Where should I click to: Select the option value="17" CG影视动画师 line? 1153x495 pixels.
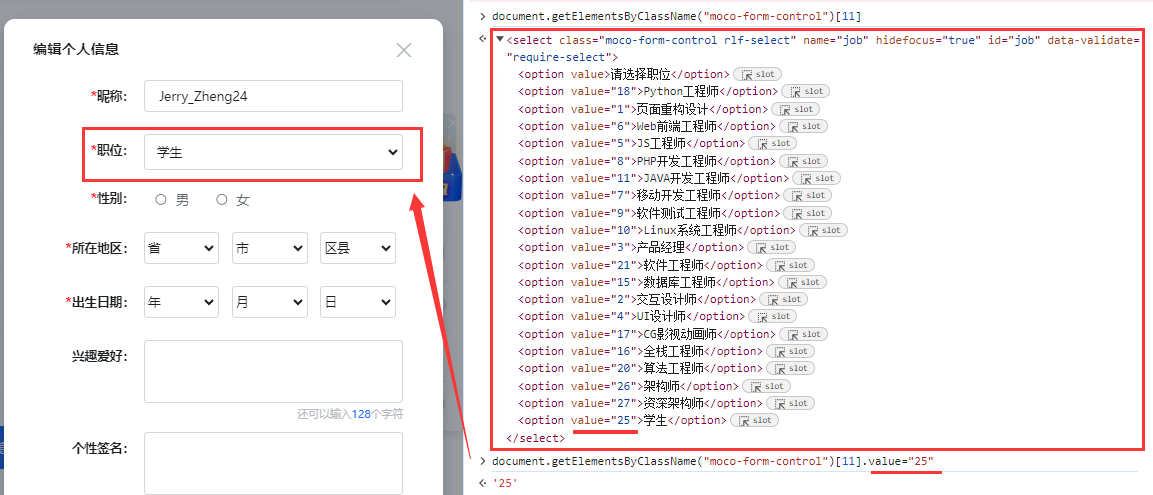click(x=647, y=334)
